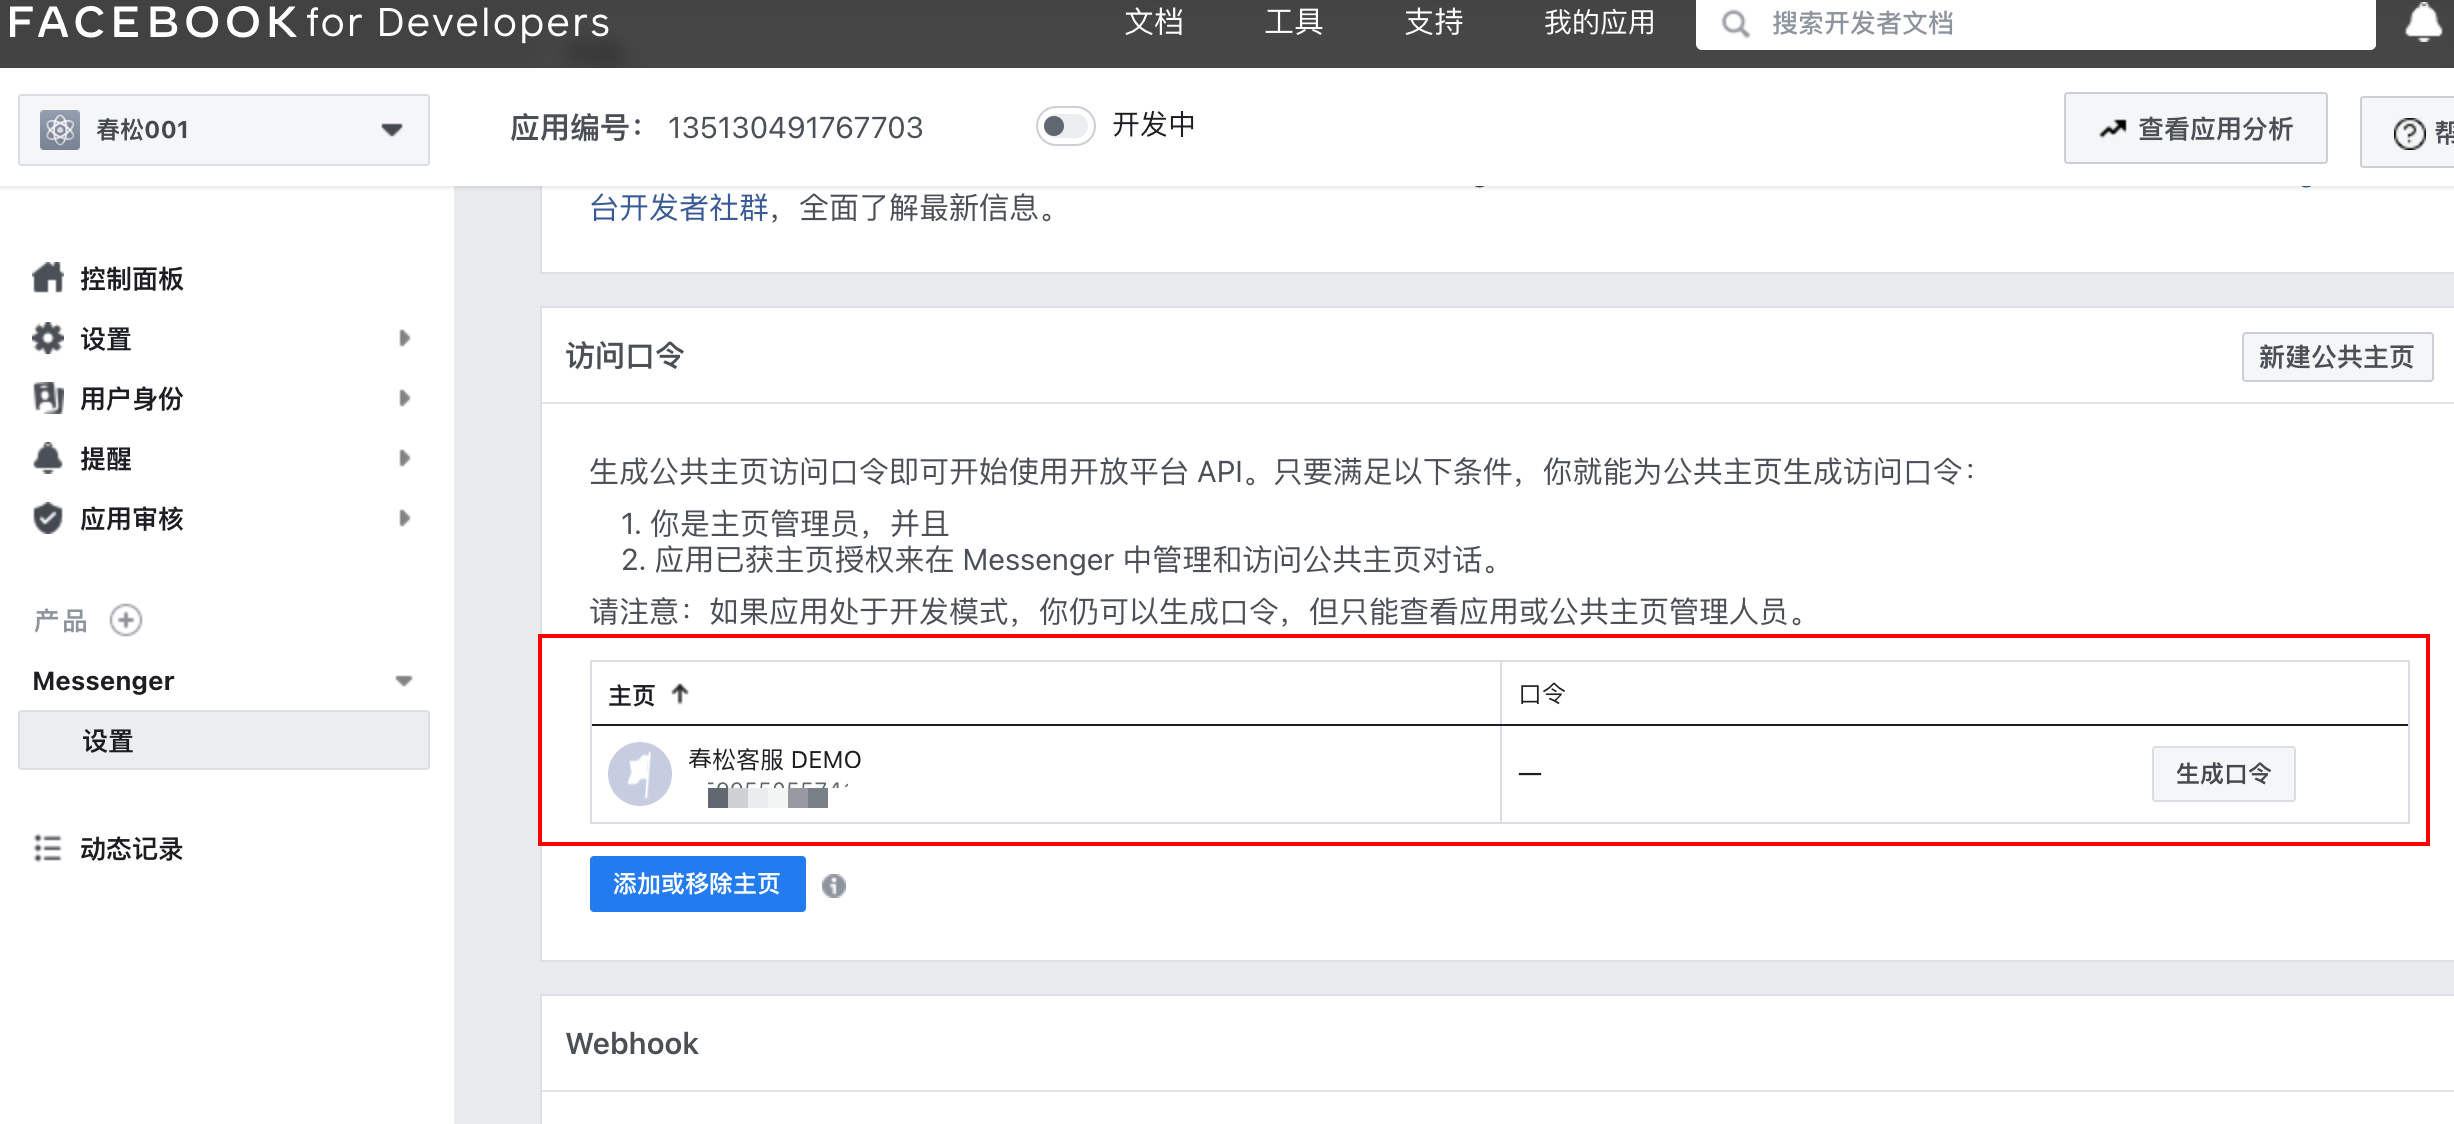The image size is (2454, 1124).
Task: Click the help question mark icon
Action: pos(2410,132)
